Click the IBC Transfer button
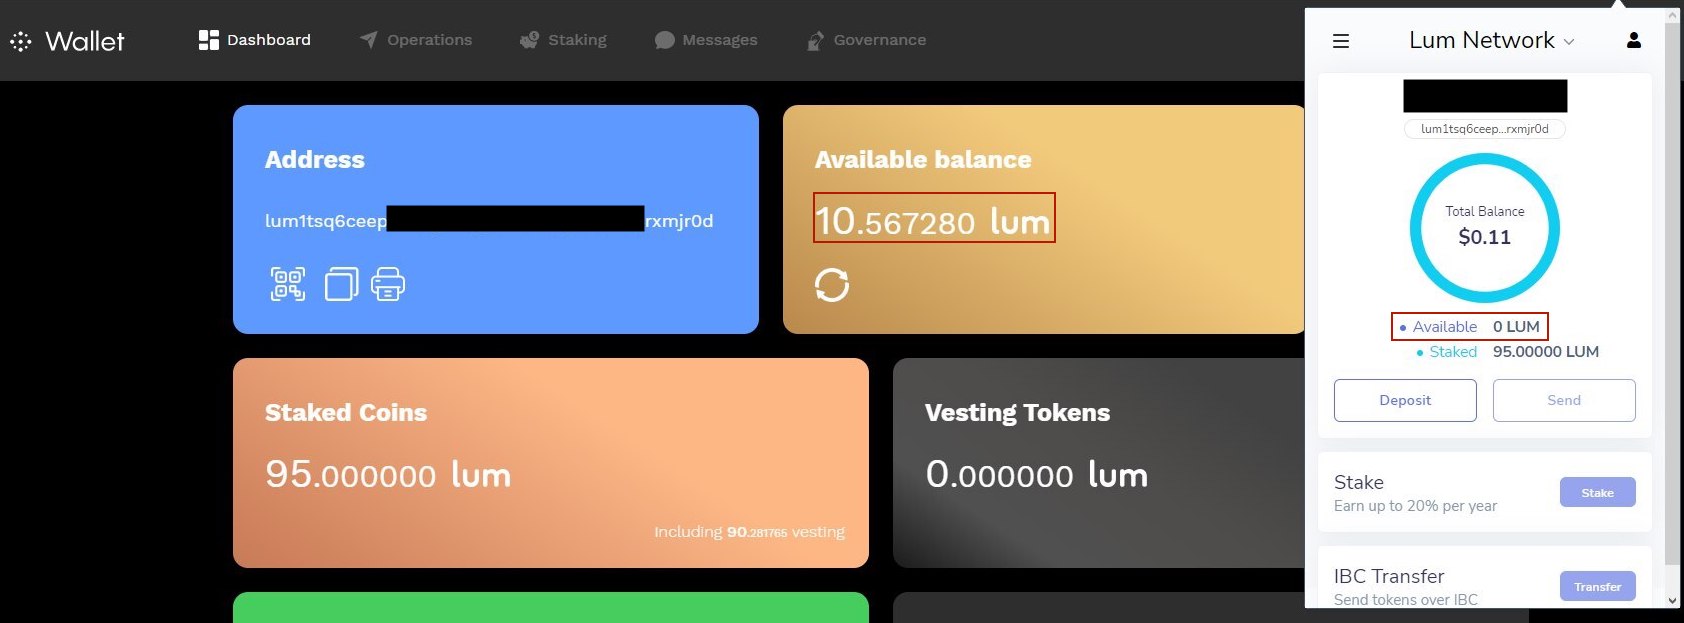 click(1598, 586)
